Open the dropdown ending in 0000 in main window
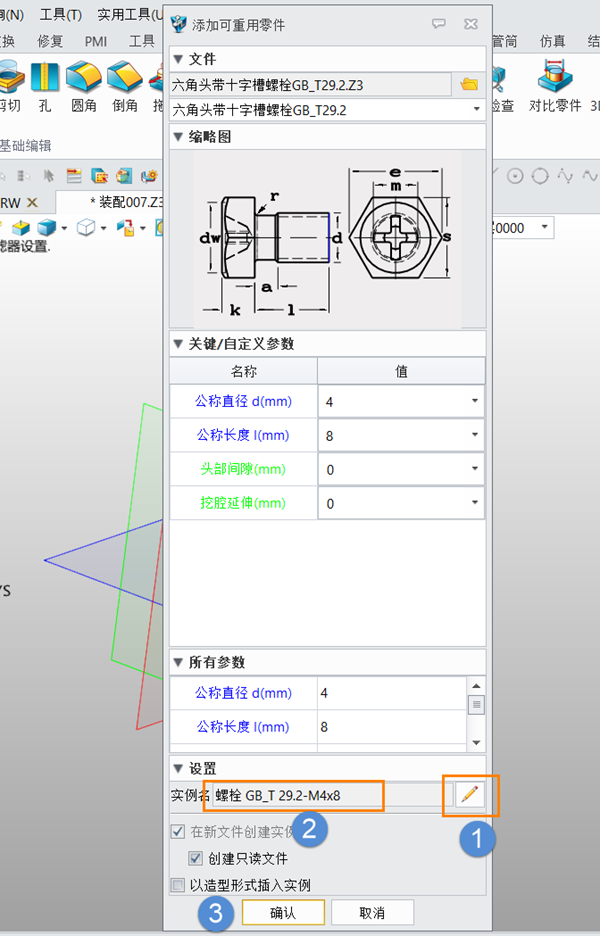Image resolution: width=600 pixels, height=936 pixels. click(x=544, y=227)
